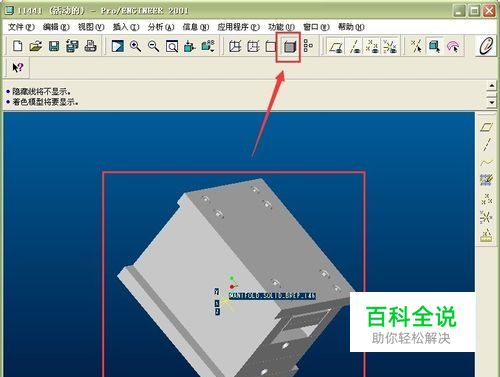Refit the model to the window
This screenshot has height=377, width=500.
click(172, 46)
